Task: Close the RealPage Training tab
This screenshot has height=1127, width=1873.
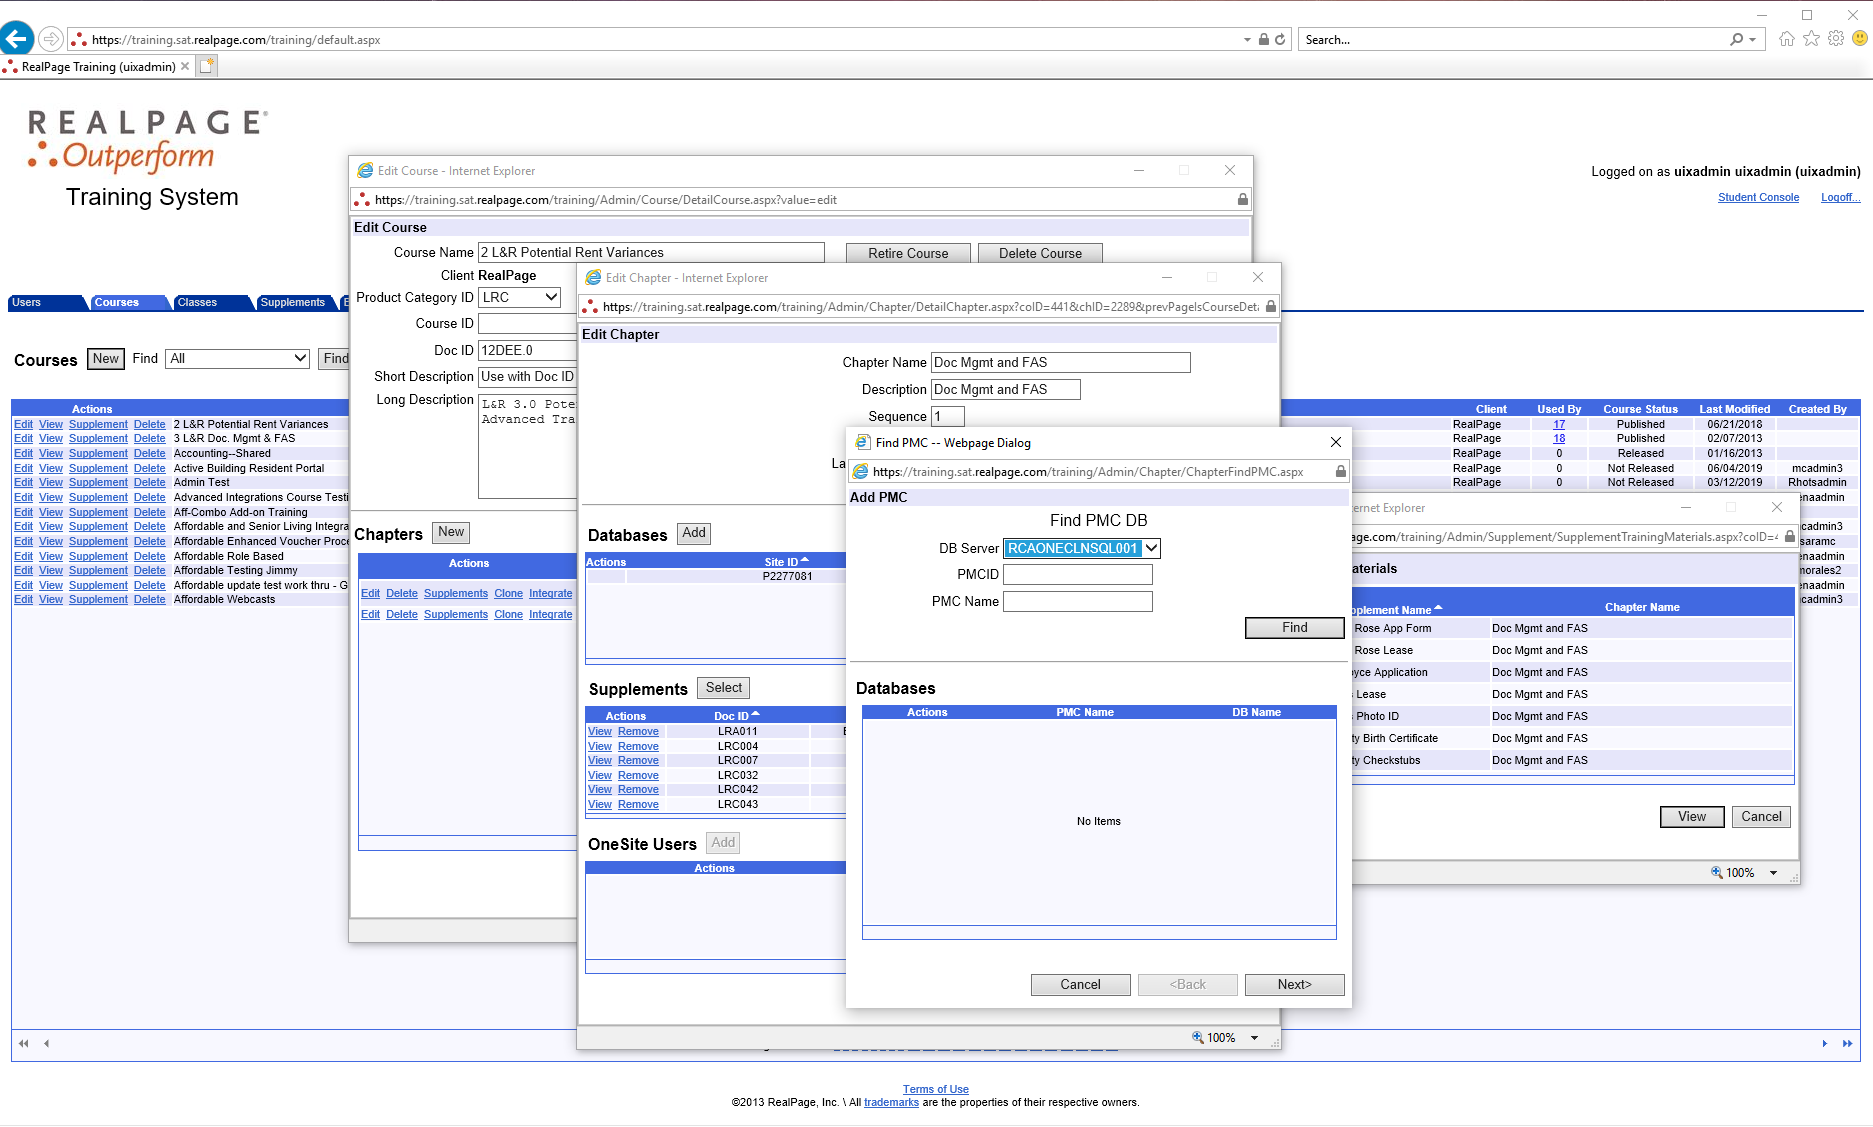Action: [185, 66]
